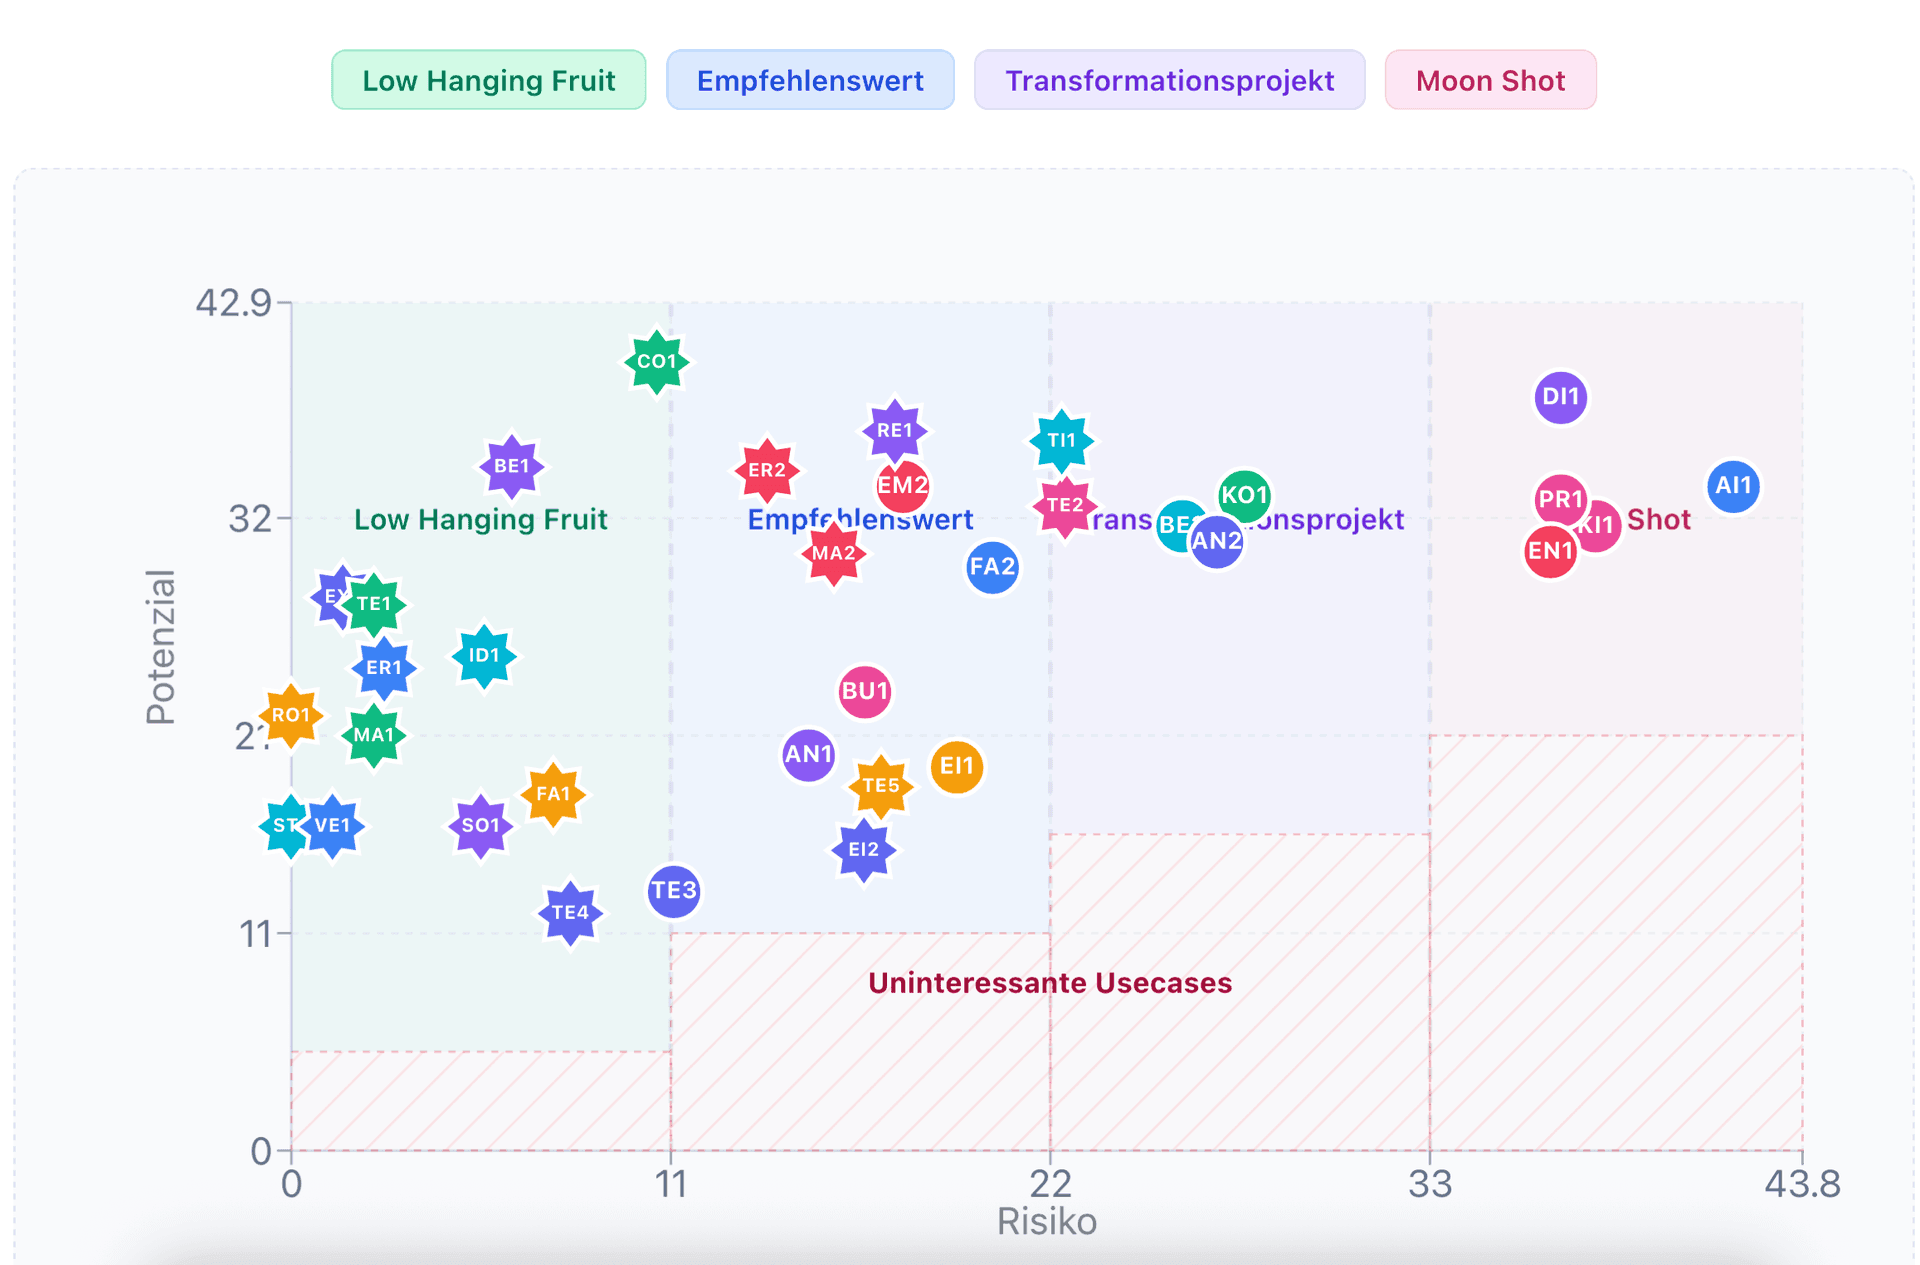
Task: Click the Uninteressante Usecases region label
Action: tap(1049, 983)
